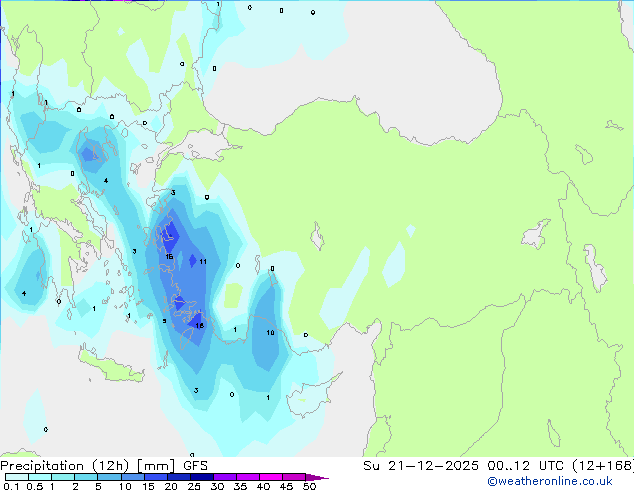The image size is (634, 490).
Task: Choose the magenta swatch between 40 and 45
Action: click(x=271, y=477)
